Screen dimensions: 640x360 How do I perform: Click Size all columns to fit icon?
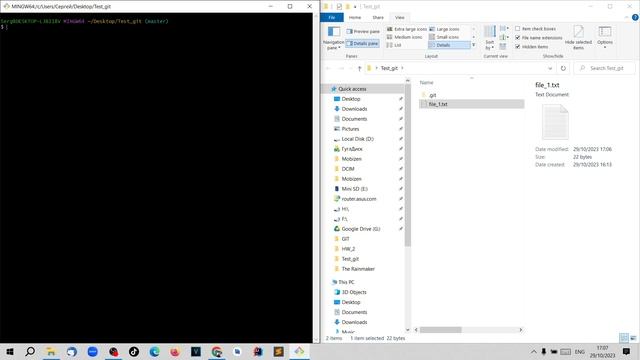(x=503, y=46)
